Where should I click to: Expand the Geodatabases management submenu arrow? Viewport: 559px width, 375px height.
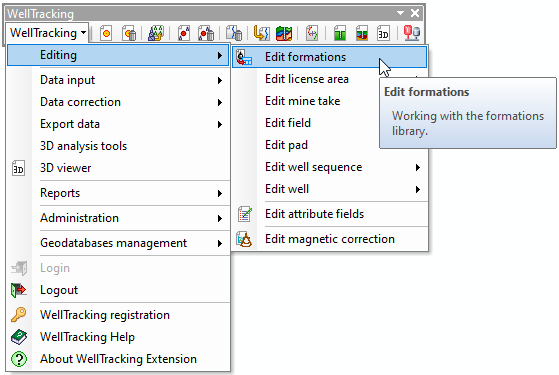pos(220,243)
